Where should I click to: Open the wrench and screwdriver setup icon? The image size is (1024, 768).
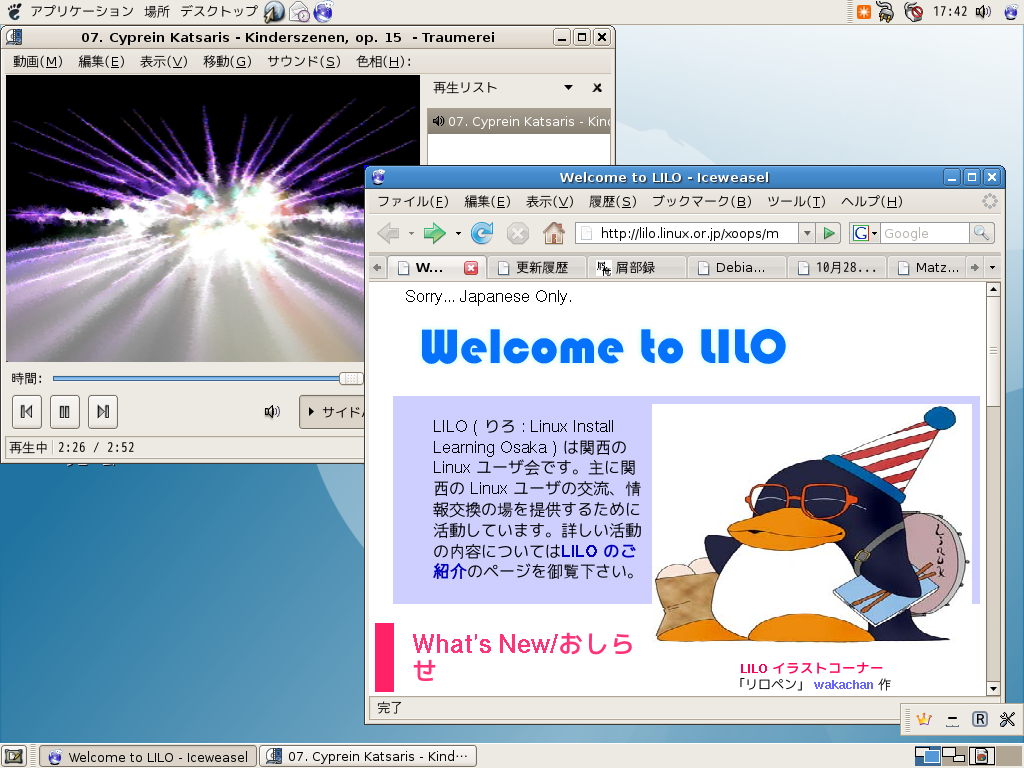point(1008,720)
